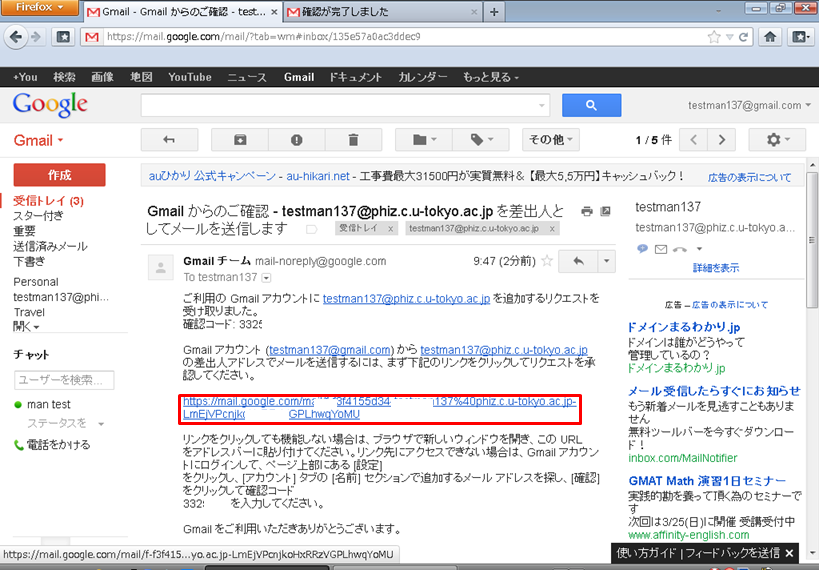Screen dimensions: 819x570
Task: Open YouTube in the Google bar
Action: 190,77
